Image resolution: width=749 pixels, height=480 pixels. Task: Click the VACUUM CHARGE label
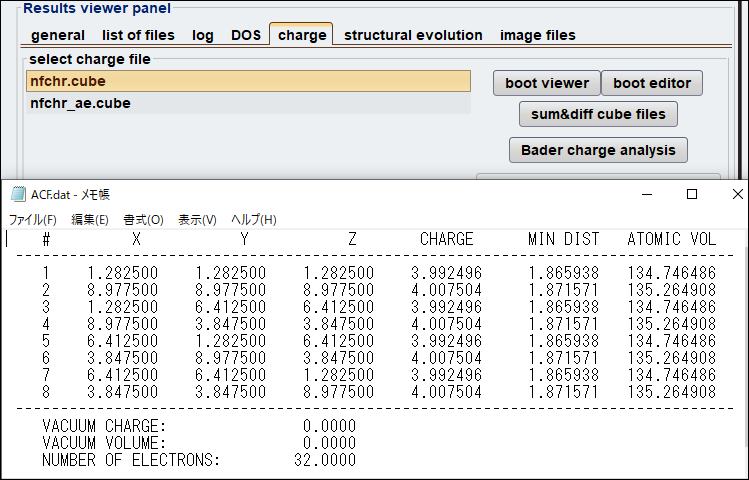click(x=104, y=426)
